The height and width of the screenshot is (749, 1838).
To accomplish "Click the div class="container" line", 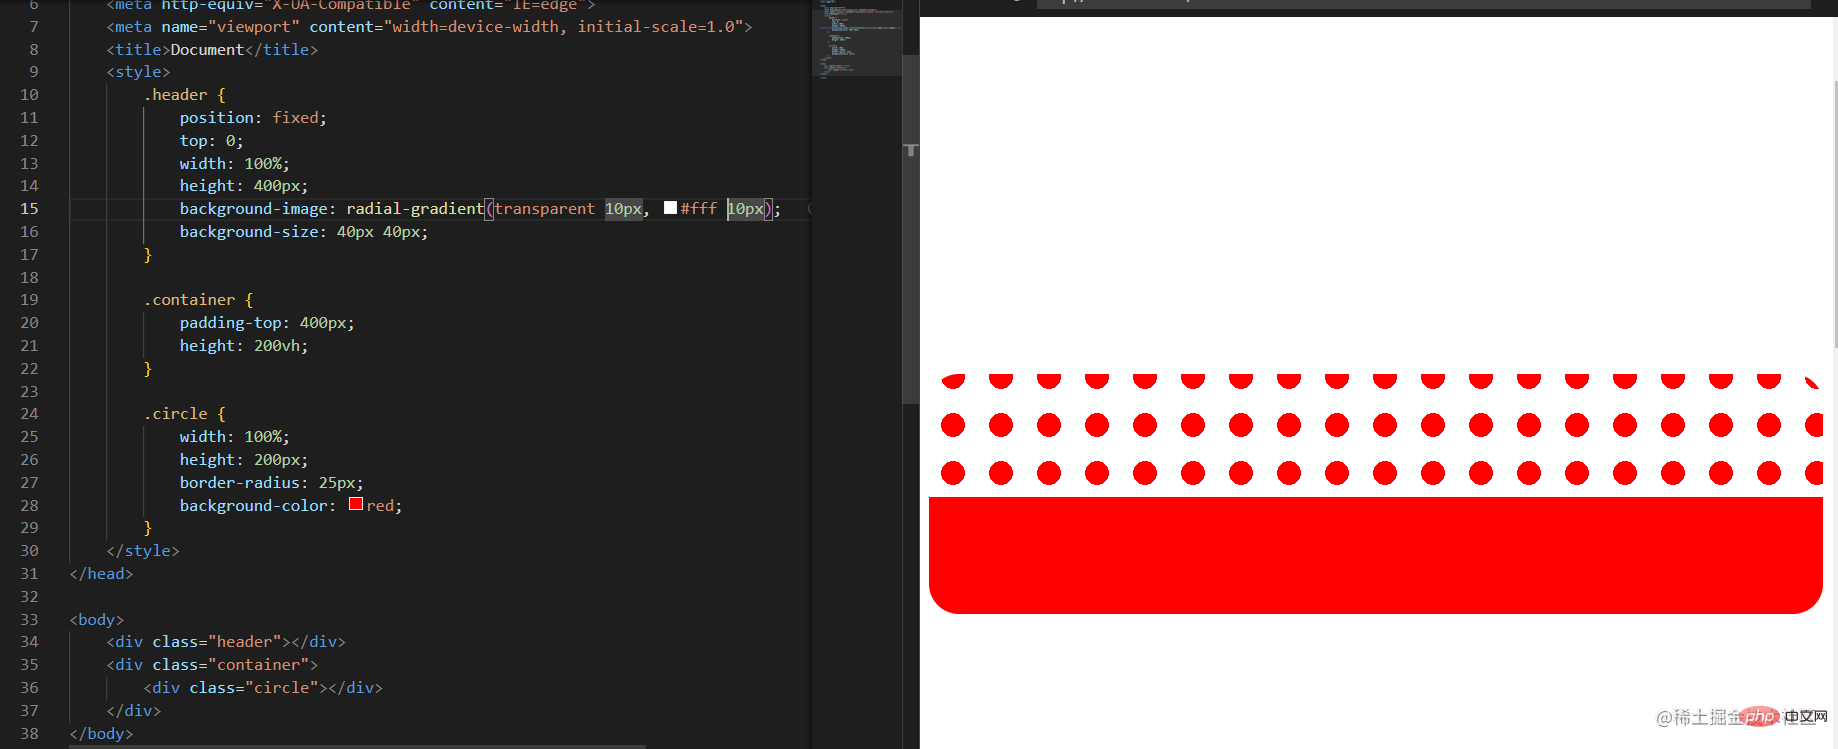I will [212, 665].
